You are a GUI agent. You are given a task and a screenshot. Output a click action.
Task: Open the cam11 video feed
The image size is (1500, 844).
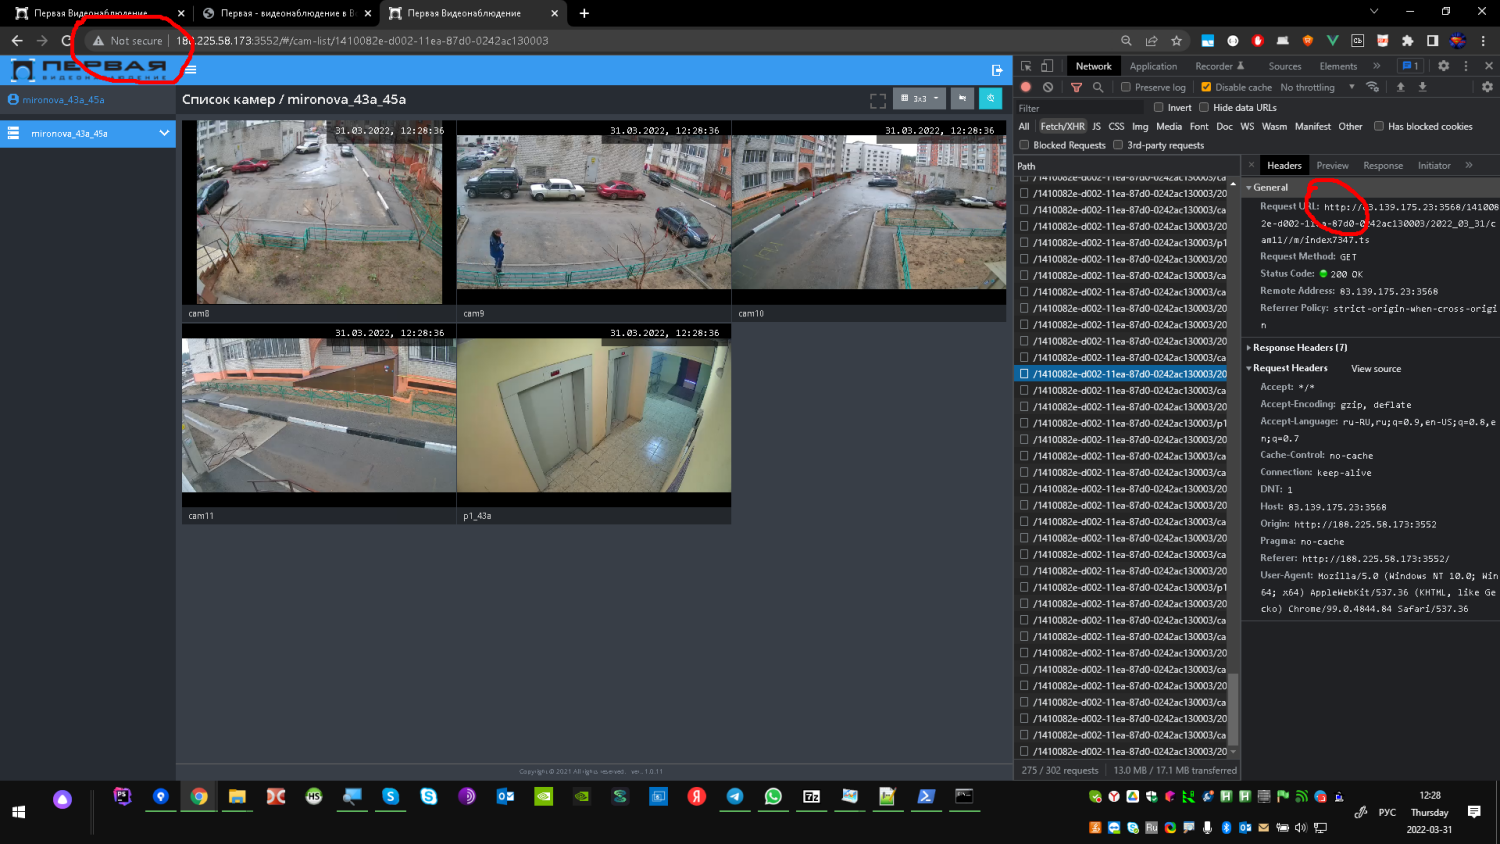[x=319, y=415]
